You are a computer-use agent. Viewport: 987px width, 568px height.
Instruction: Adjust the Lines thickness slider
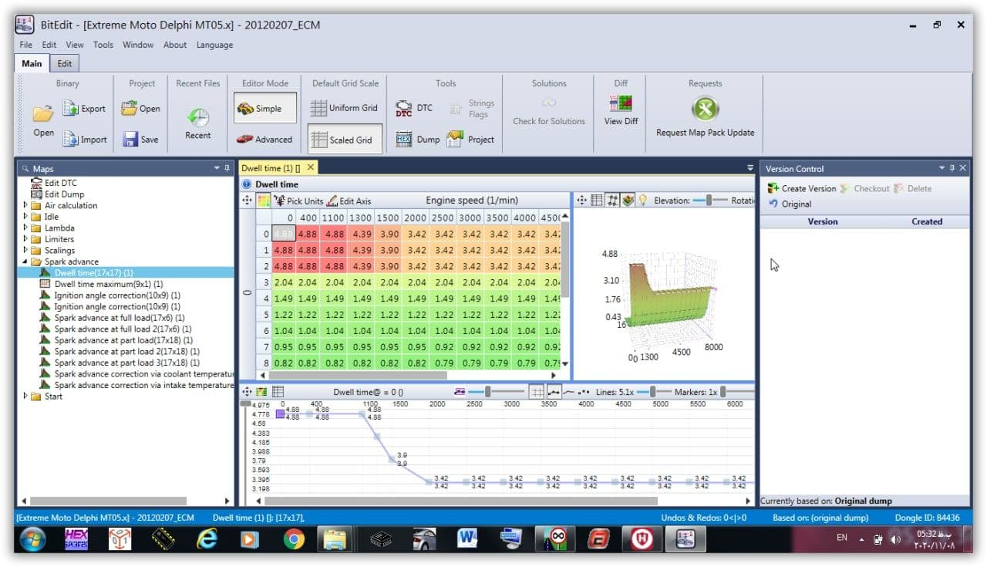point(653,392)
